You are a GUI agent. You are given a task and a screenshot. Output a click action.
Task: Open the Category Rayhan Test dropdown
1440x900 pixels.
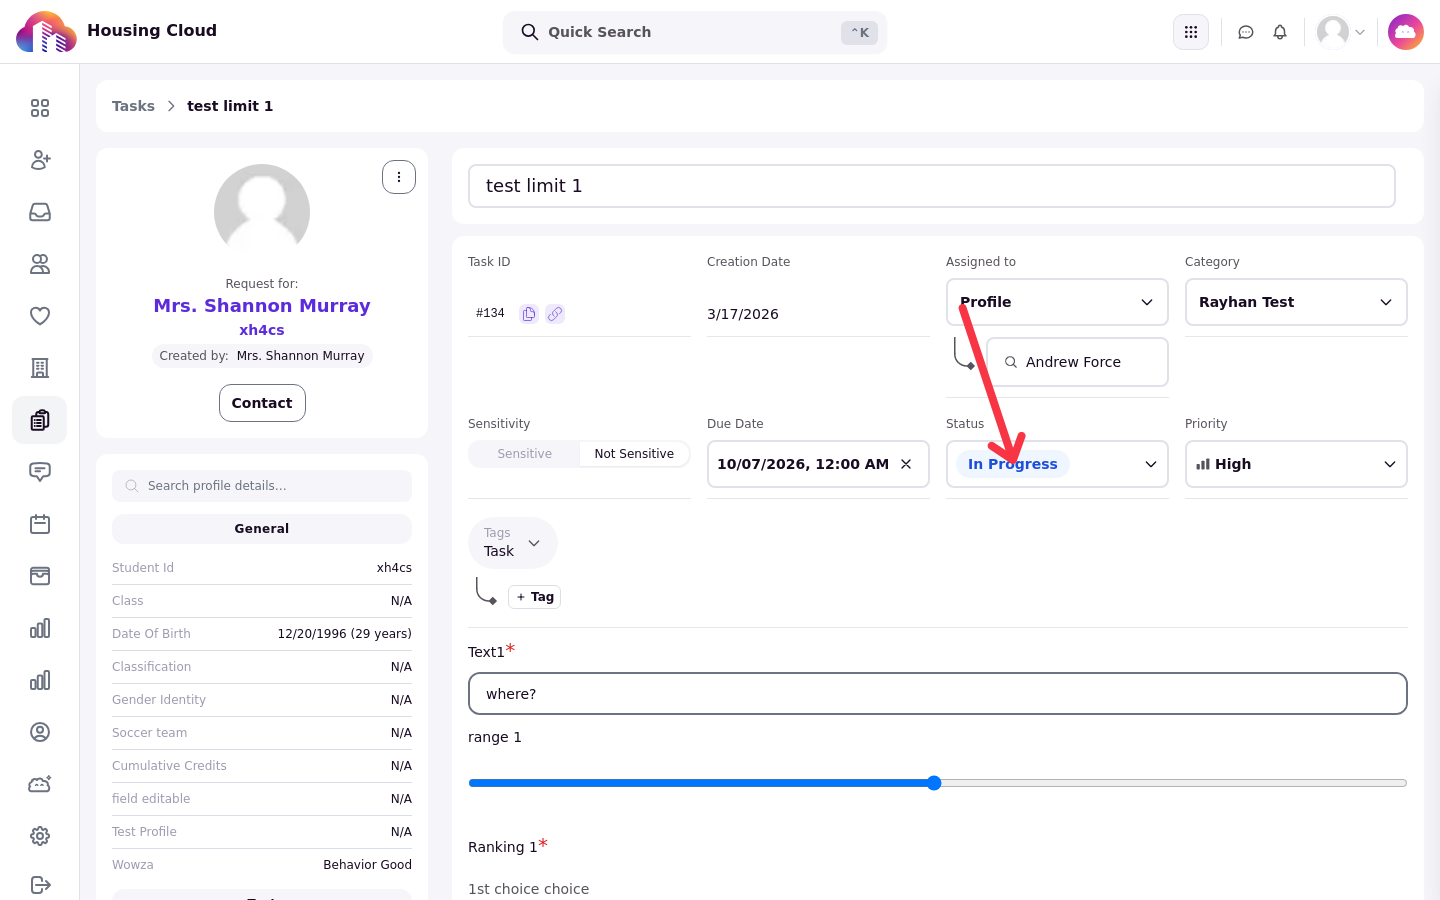pos(1296,302)
